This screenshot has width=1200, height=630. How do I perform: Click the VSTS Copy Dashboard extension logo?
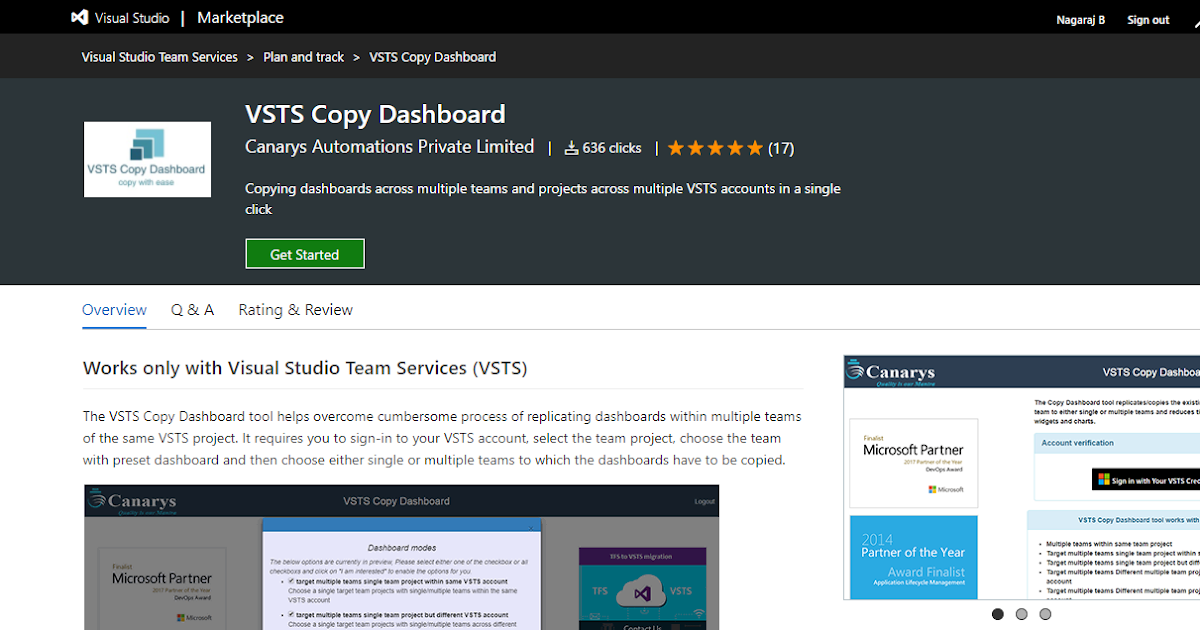coord(147,159)
